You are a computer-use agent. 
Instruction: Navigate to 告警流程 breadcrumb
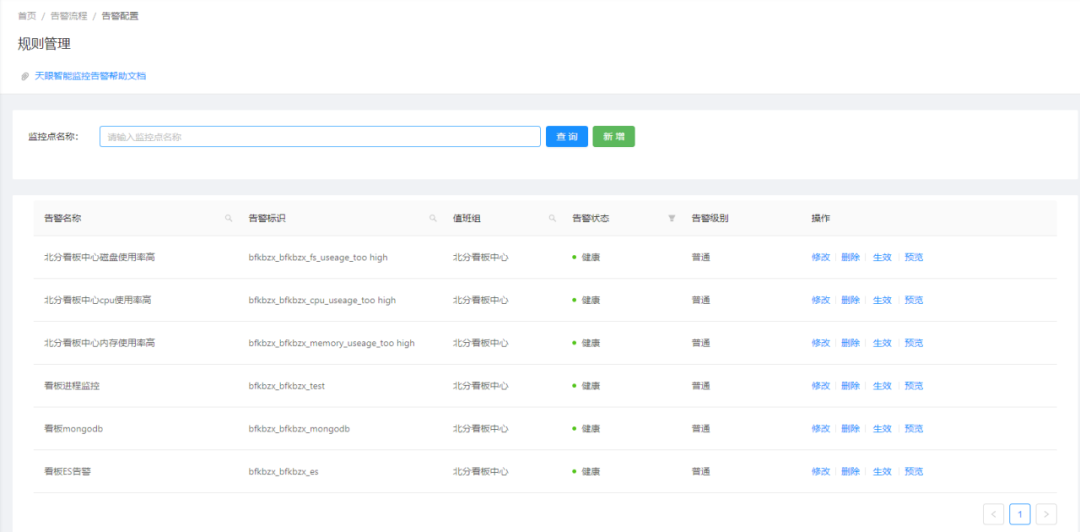[65, 16]
